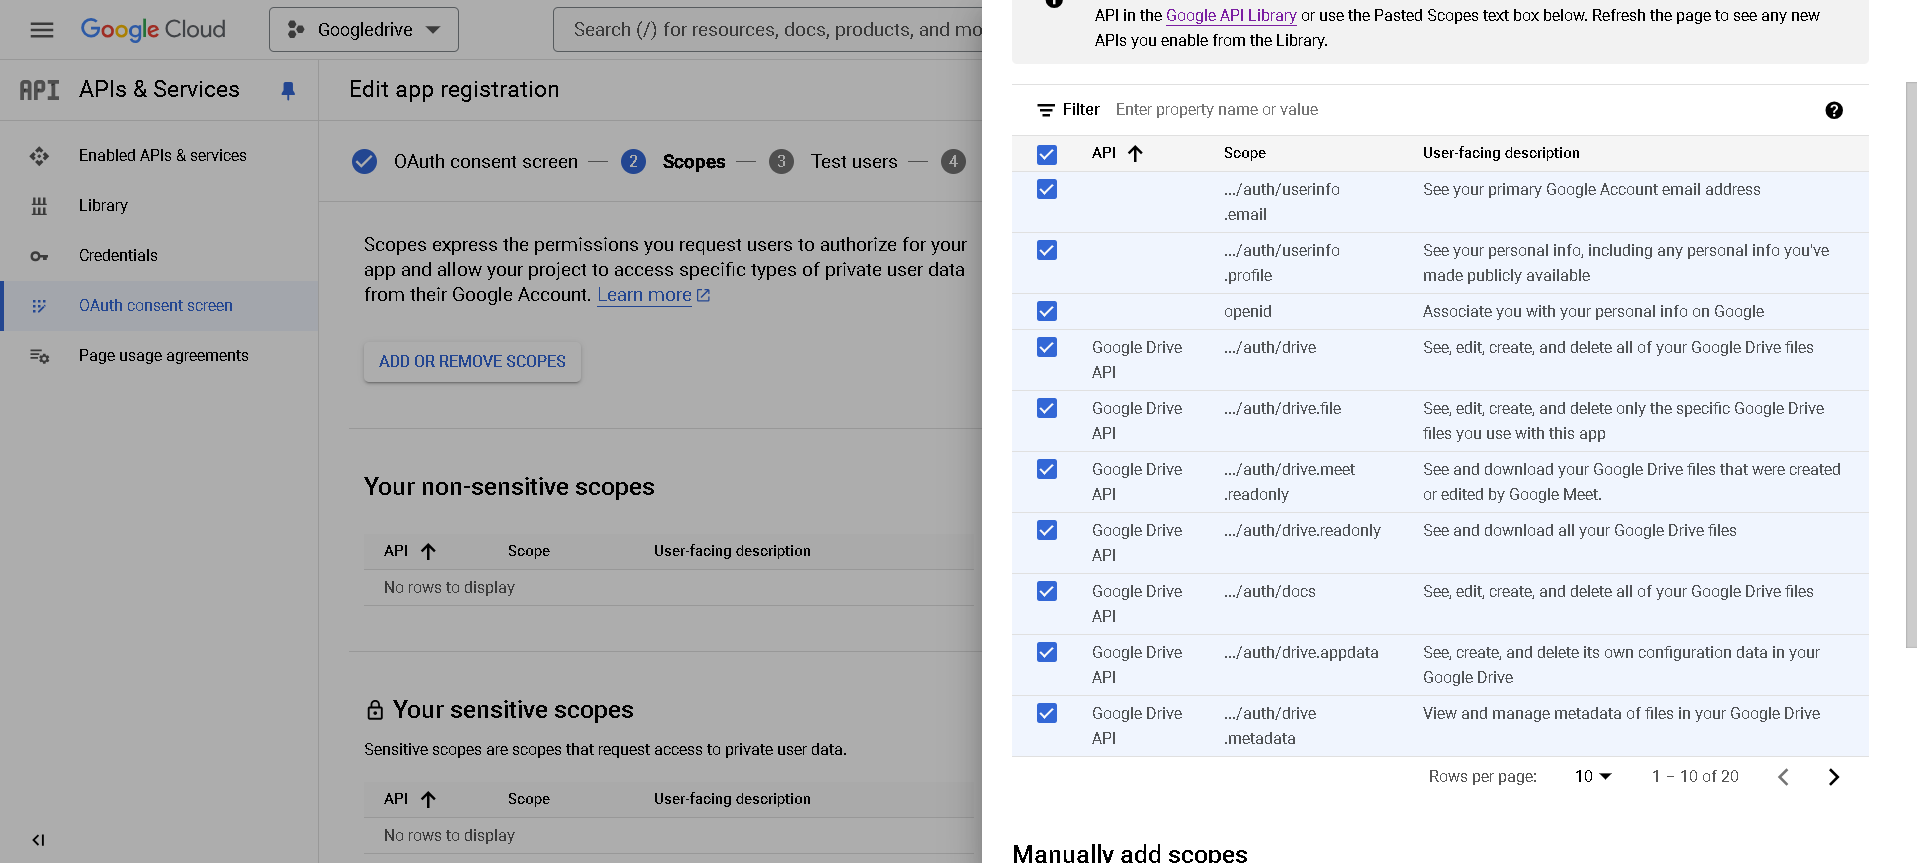Uncheck the auth/drive.readonly scope checkbox

pos(1046,530)
